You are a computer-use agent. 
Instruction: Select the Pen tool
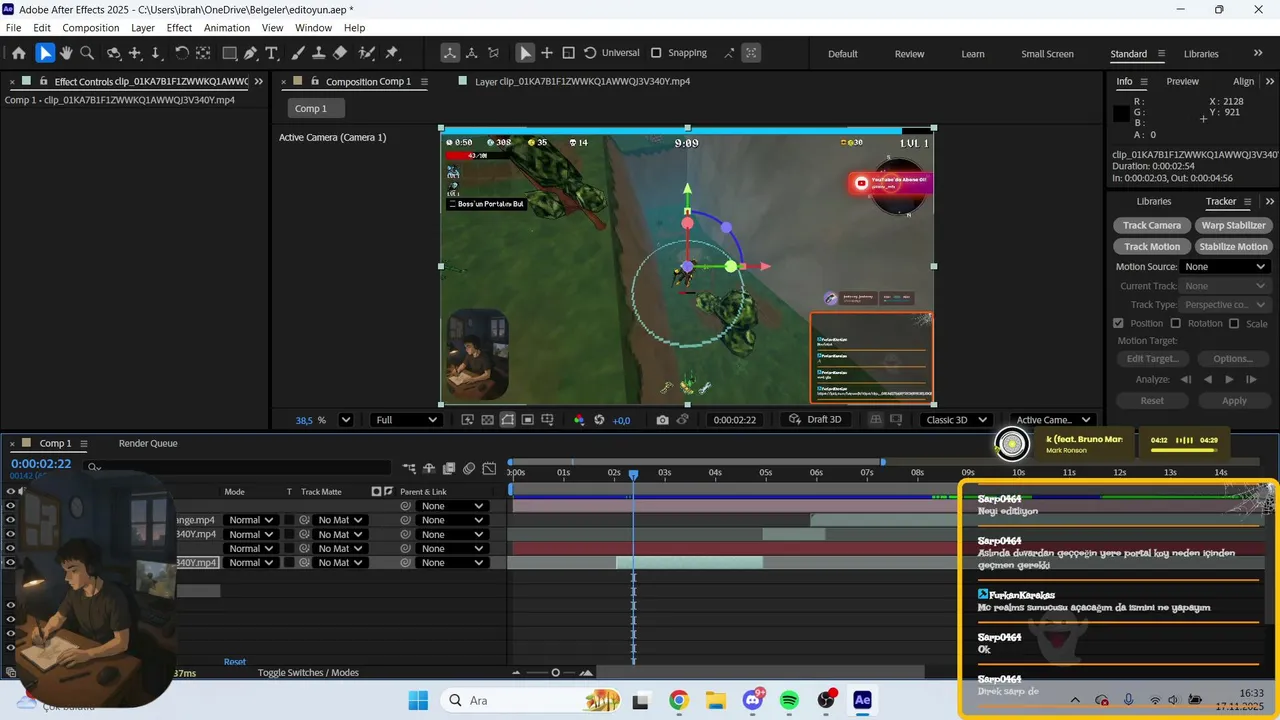point(250,53)
